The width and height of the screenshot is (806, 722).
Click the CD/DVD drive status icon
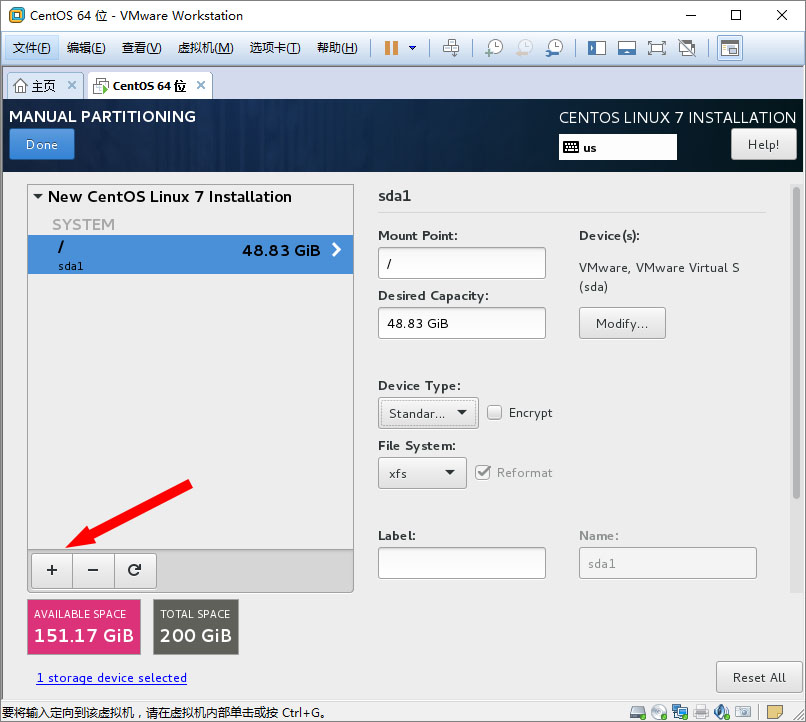(x=659, y=712)
